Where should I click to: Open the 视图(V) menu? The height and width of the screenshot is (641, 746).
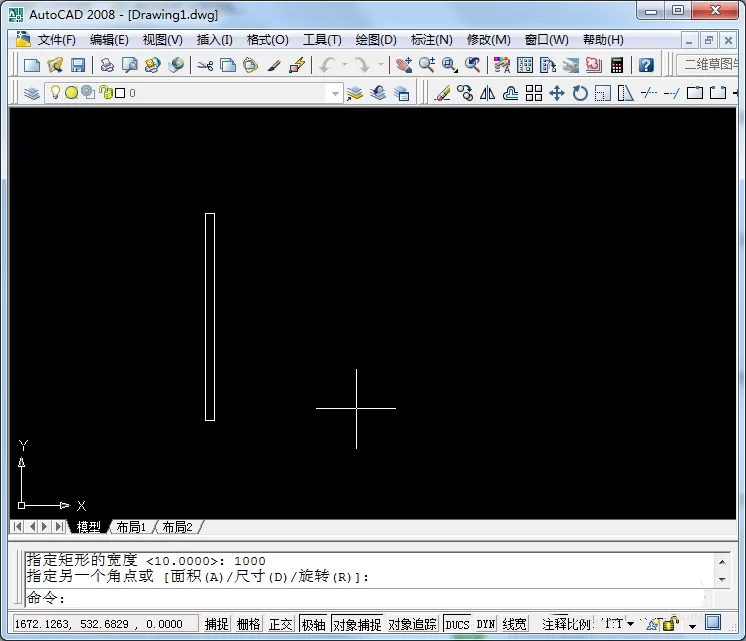[x=162, y=40]
